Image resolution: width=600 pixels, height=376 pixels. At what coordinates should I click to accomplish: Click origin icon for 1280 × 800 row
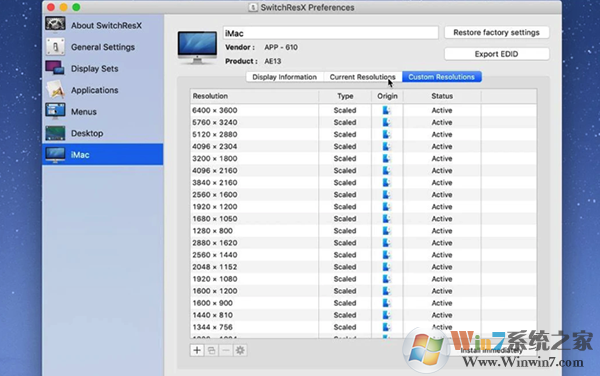pyautogui.click(x=386, y=231)
